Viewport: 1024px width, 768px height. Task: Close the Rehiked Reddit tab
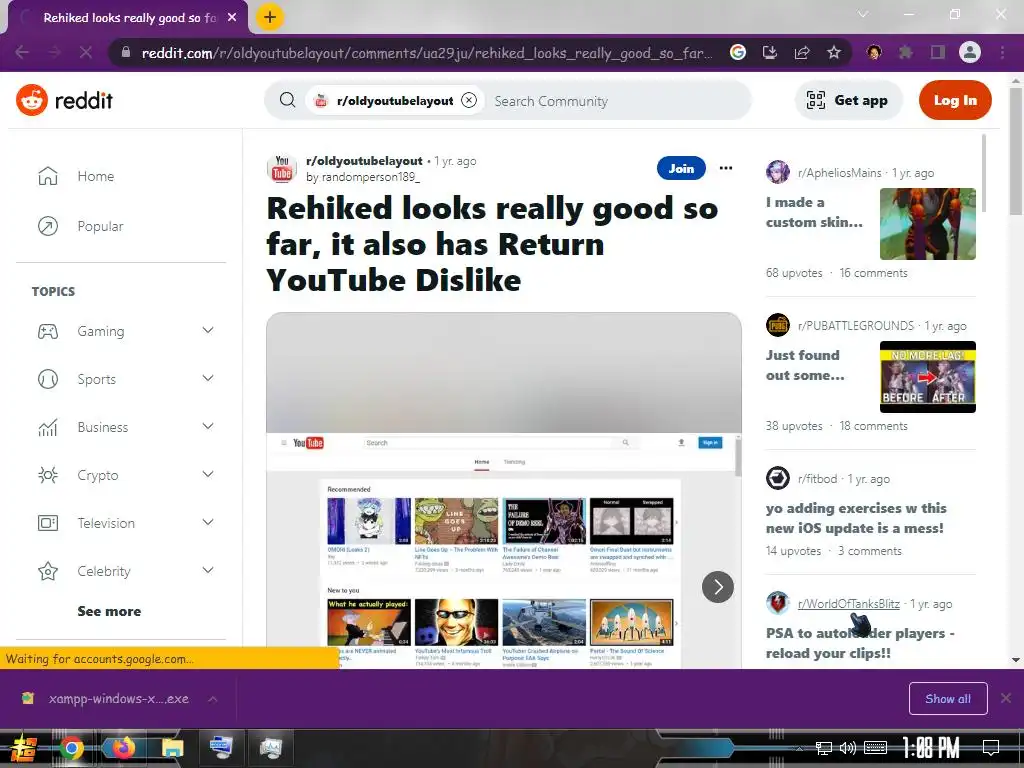[x=232, y=18]
